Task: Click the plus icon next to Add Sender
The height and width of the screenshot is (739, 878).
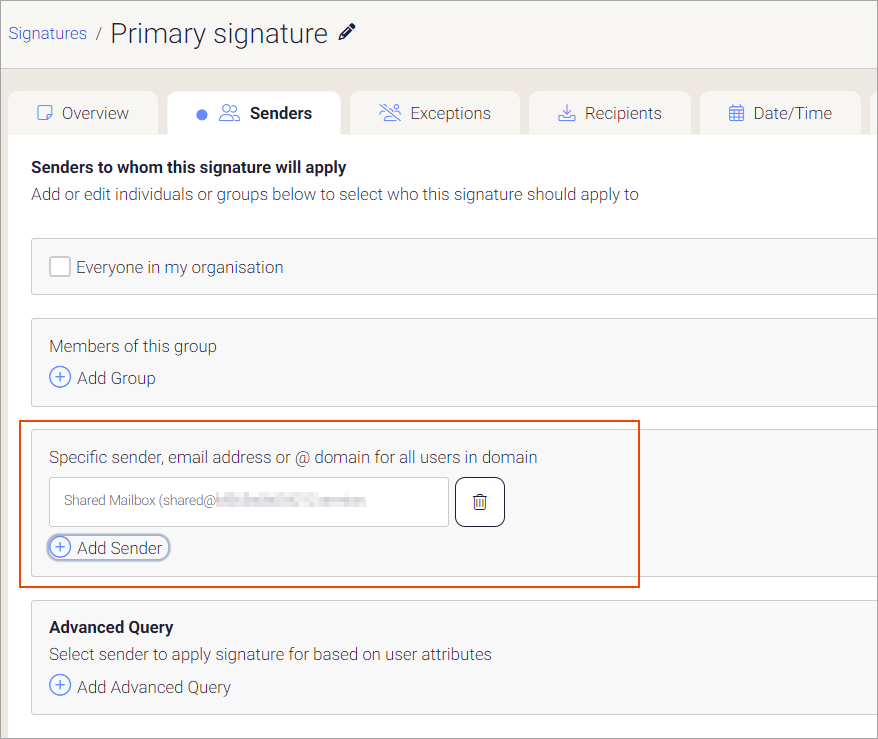Action: [60, 547]
